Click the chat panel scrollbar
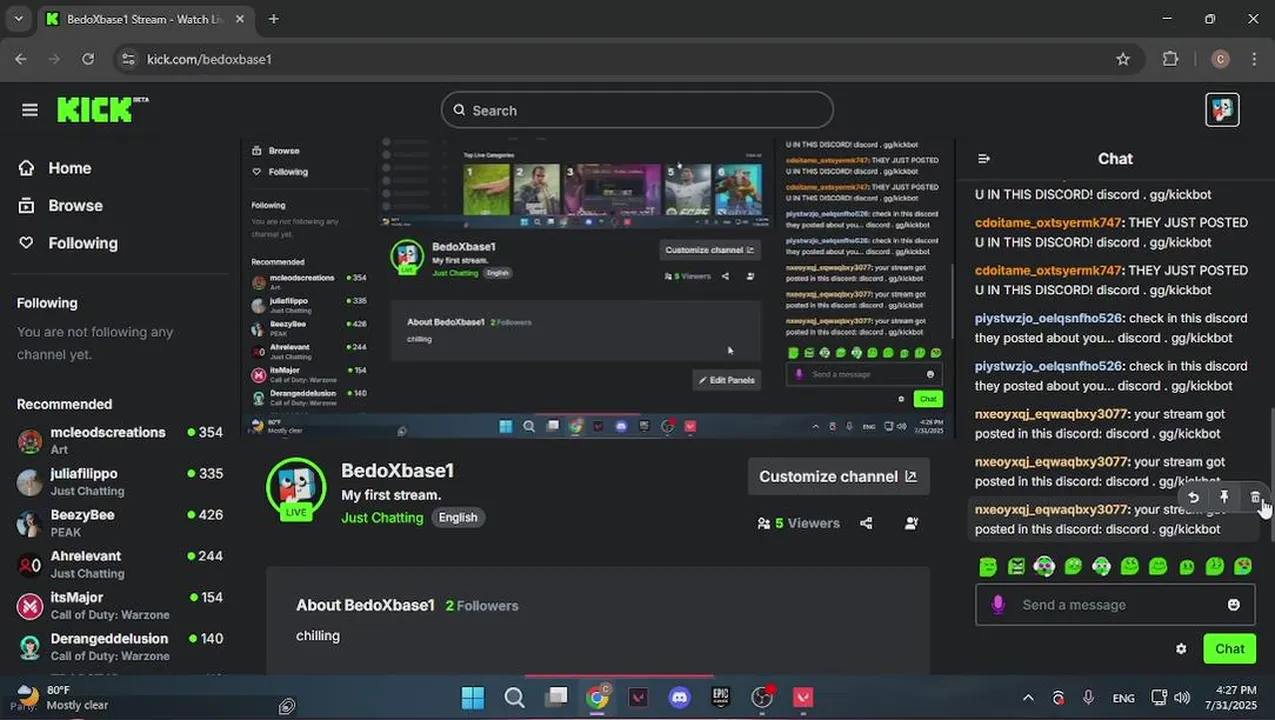1275x720 pixels. tap(1271, 474)
